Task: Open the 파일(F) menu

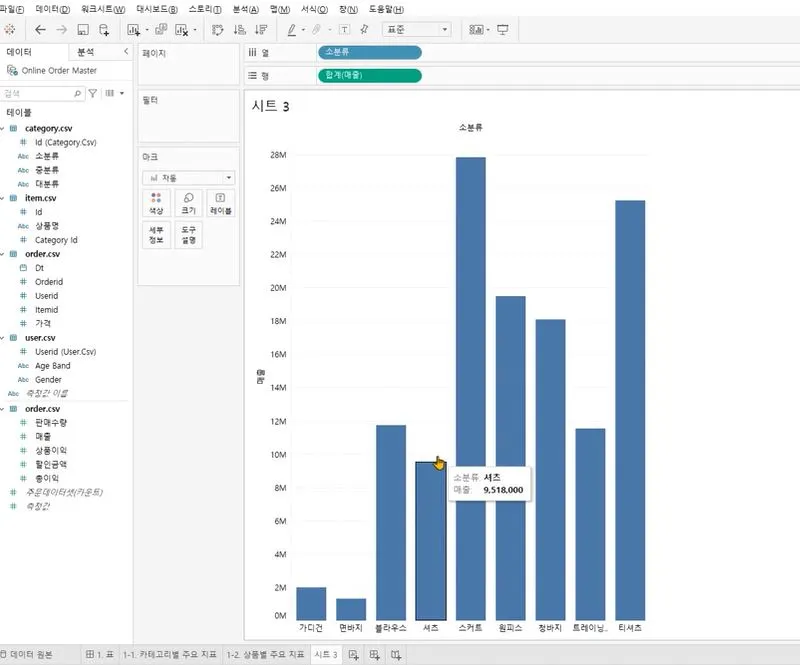Action: [11, 9]
